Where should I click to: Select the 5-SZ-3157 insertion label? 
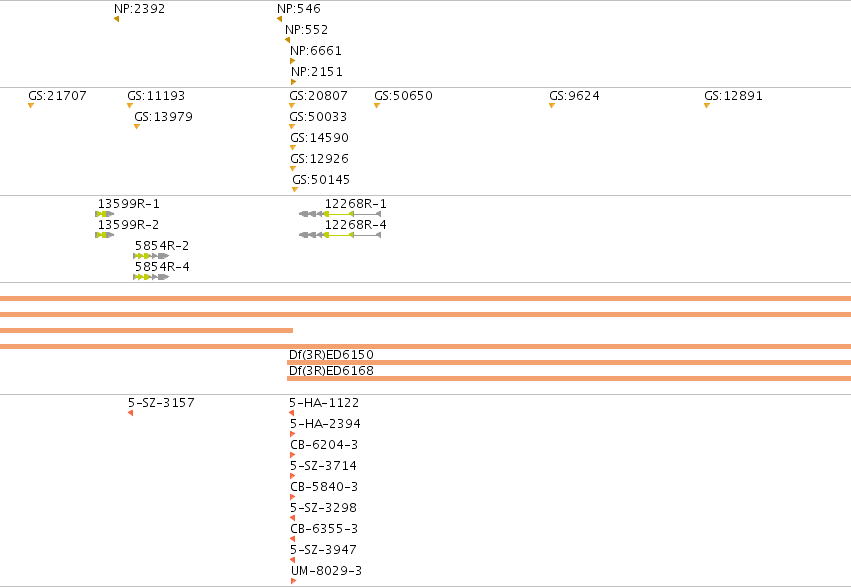coord(161,403)
